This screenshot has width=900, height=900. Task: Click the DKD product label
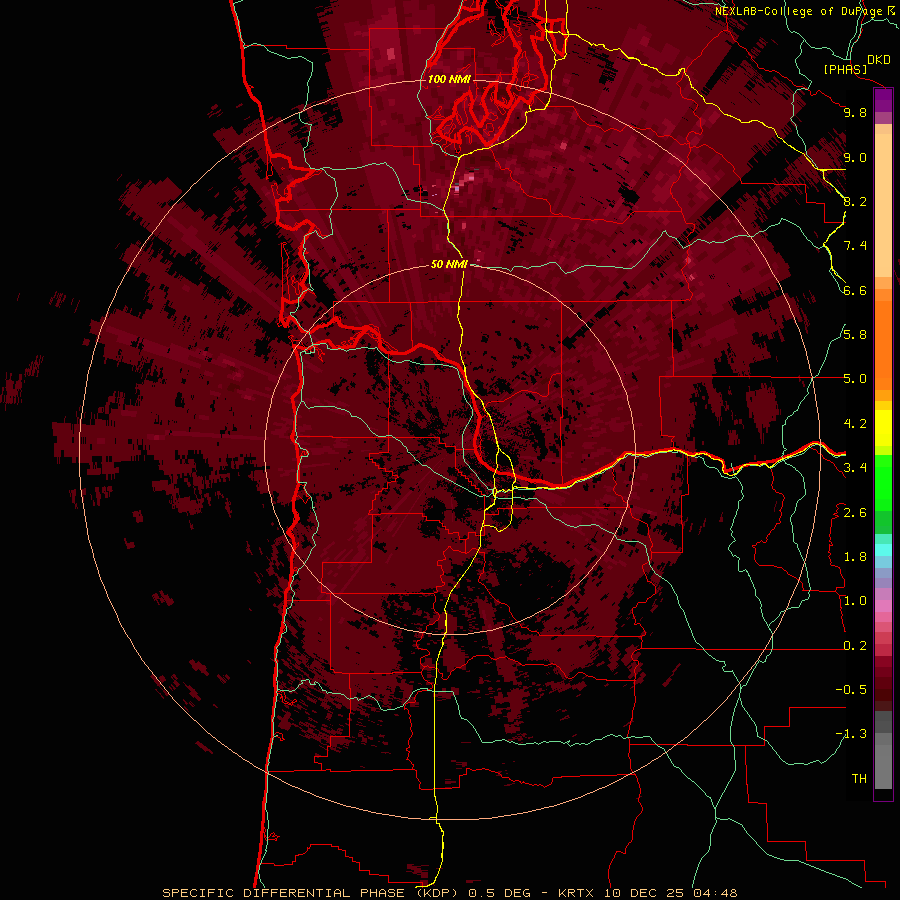pyautogui.click(x=879, y=60)
